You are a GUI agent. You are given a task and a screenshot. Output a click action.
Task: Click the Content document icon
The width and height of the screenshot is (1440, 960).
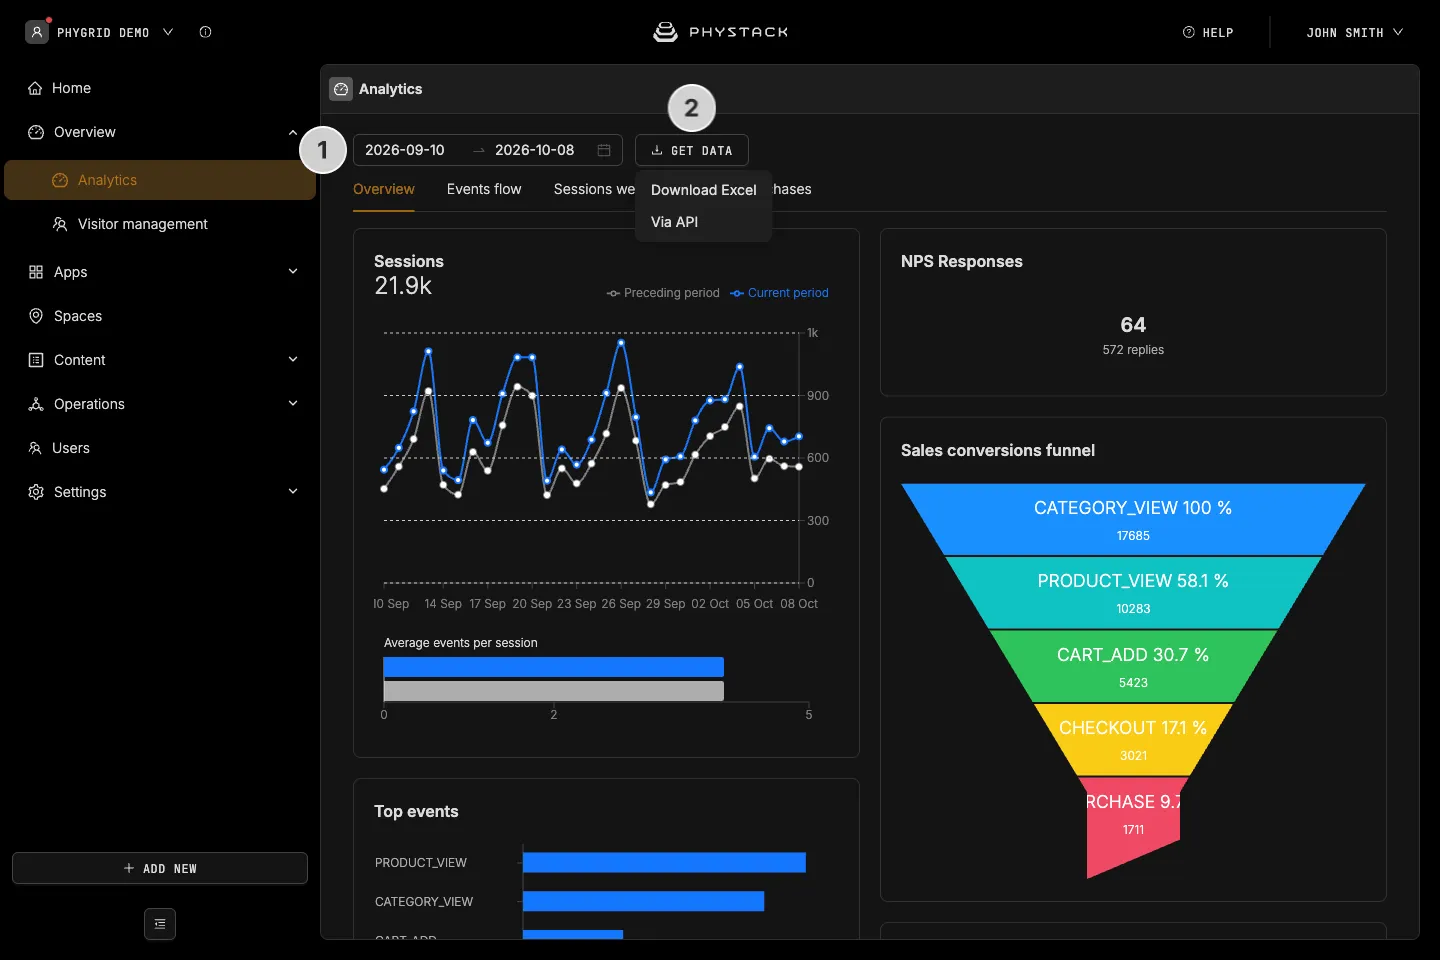[36, 360]
